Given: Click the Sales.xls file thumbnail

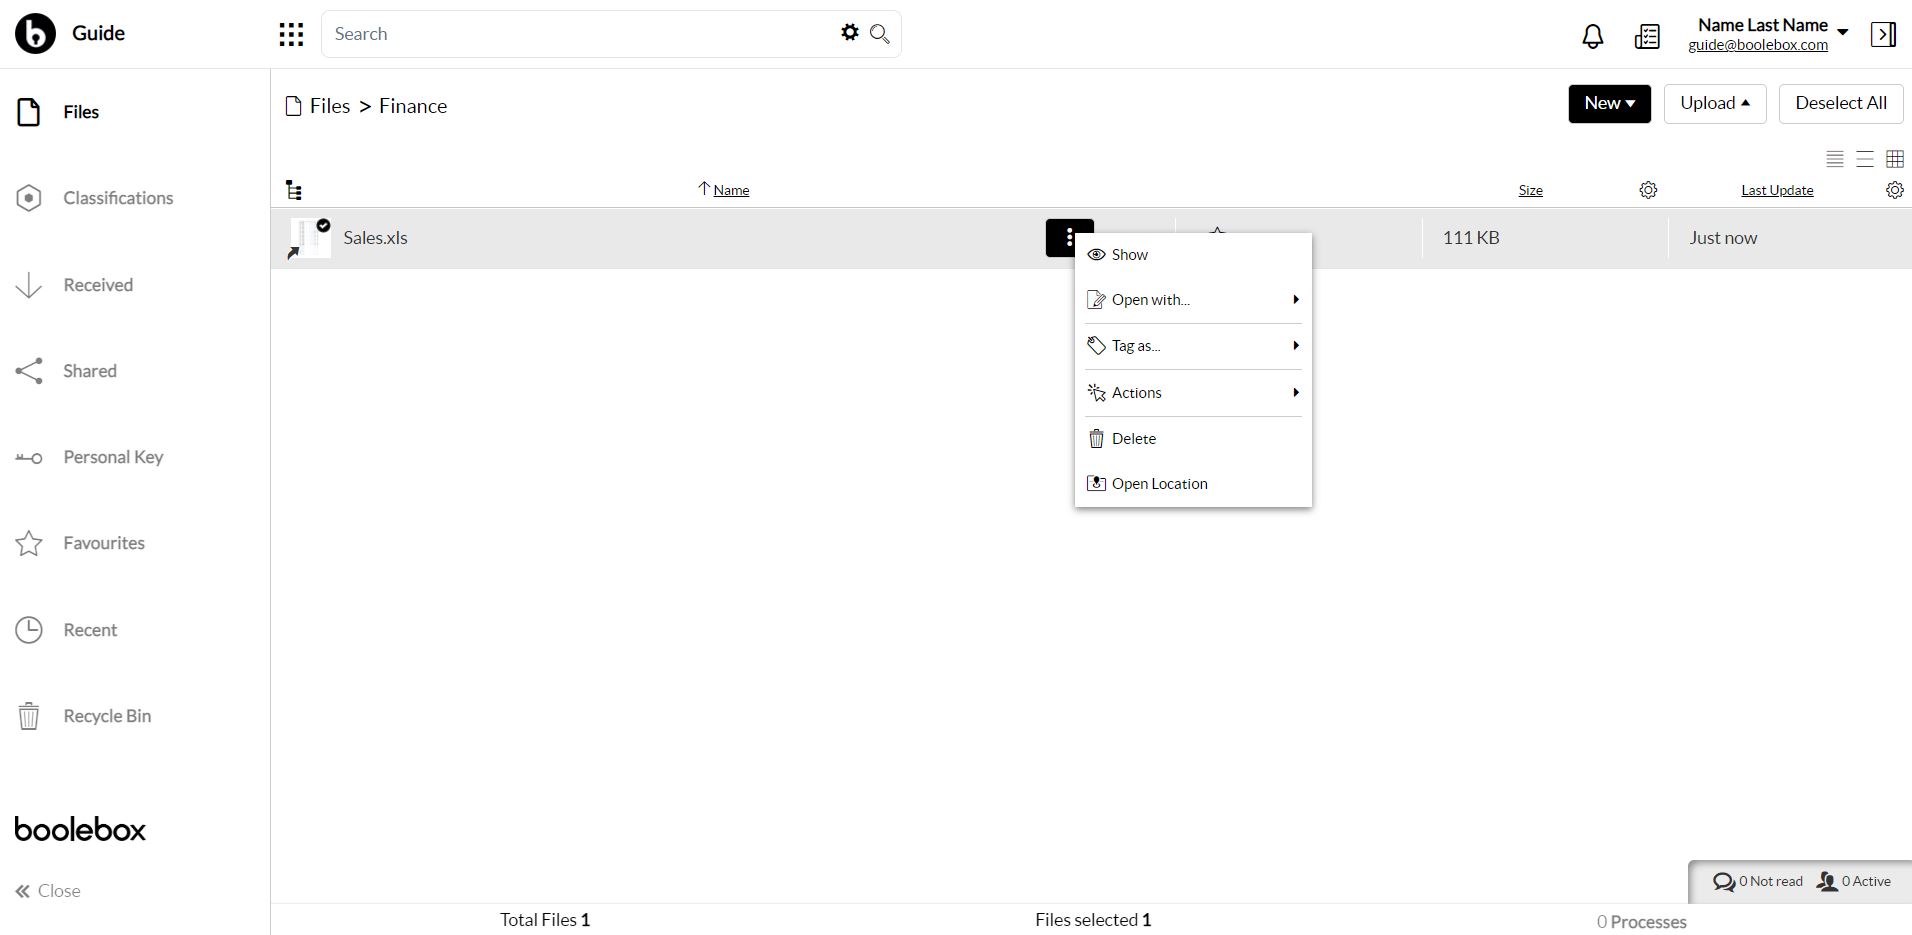Looking at the screenshot, I should click(310, 238).
